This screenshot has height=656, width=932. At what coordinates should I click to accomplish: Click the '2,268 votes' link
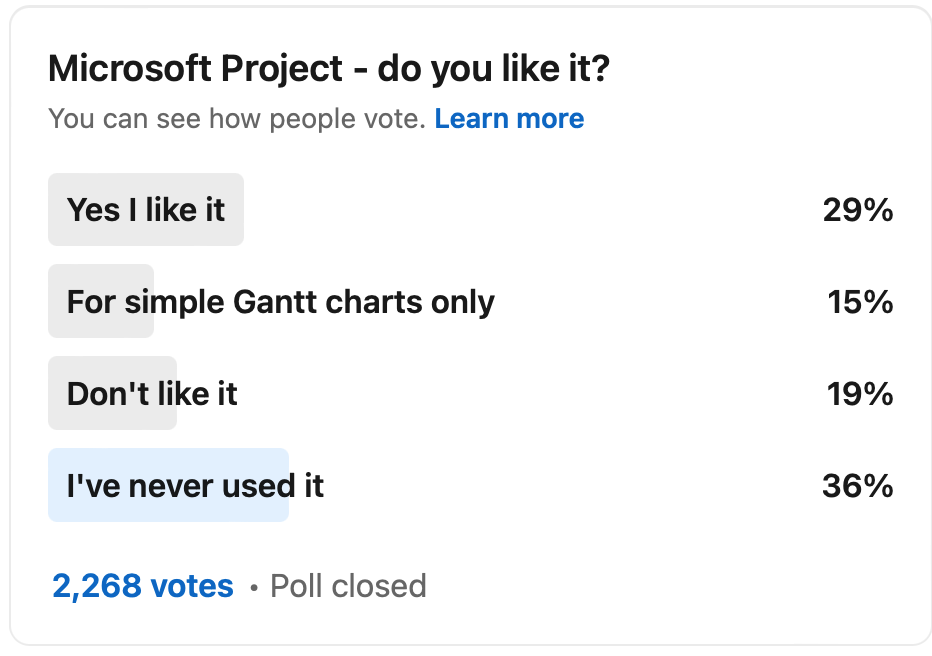141,586
